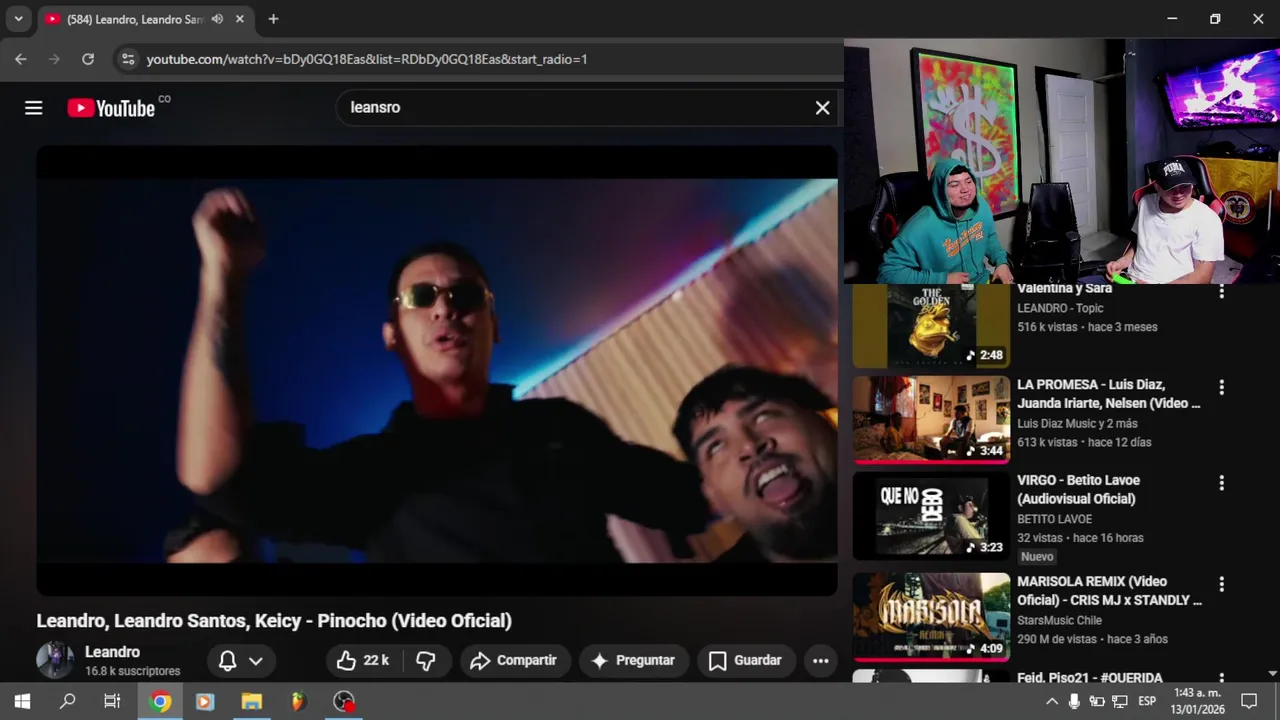The width and height of the screenshot is (1280, 720).
Task: Switch to Chrome in the taskbar
Action: point(160,701)
